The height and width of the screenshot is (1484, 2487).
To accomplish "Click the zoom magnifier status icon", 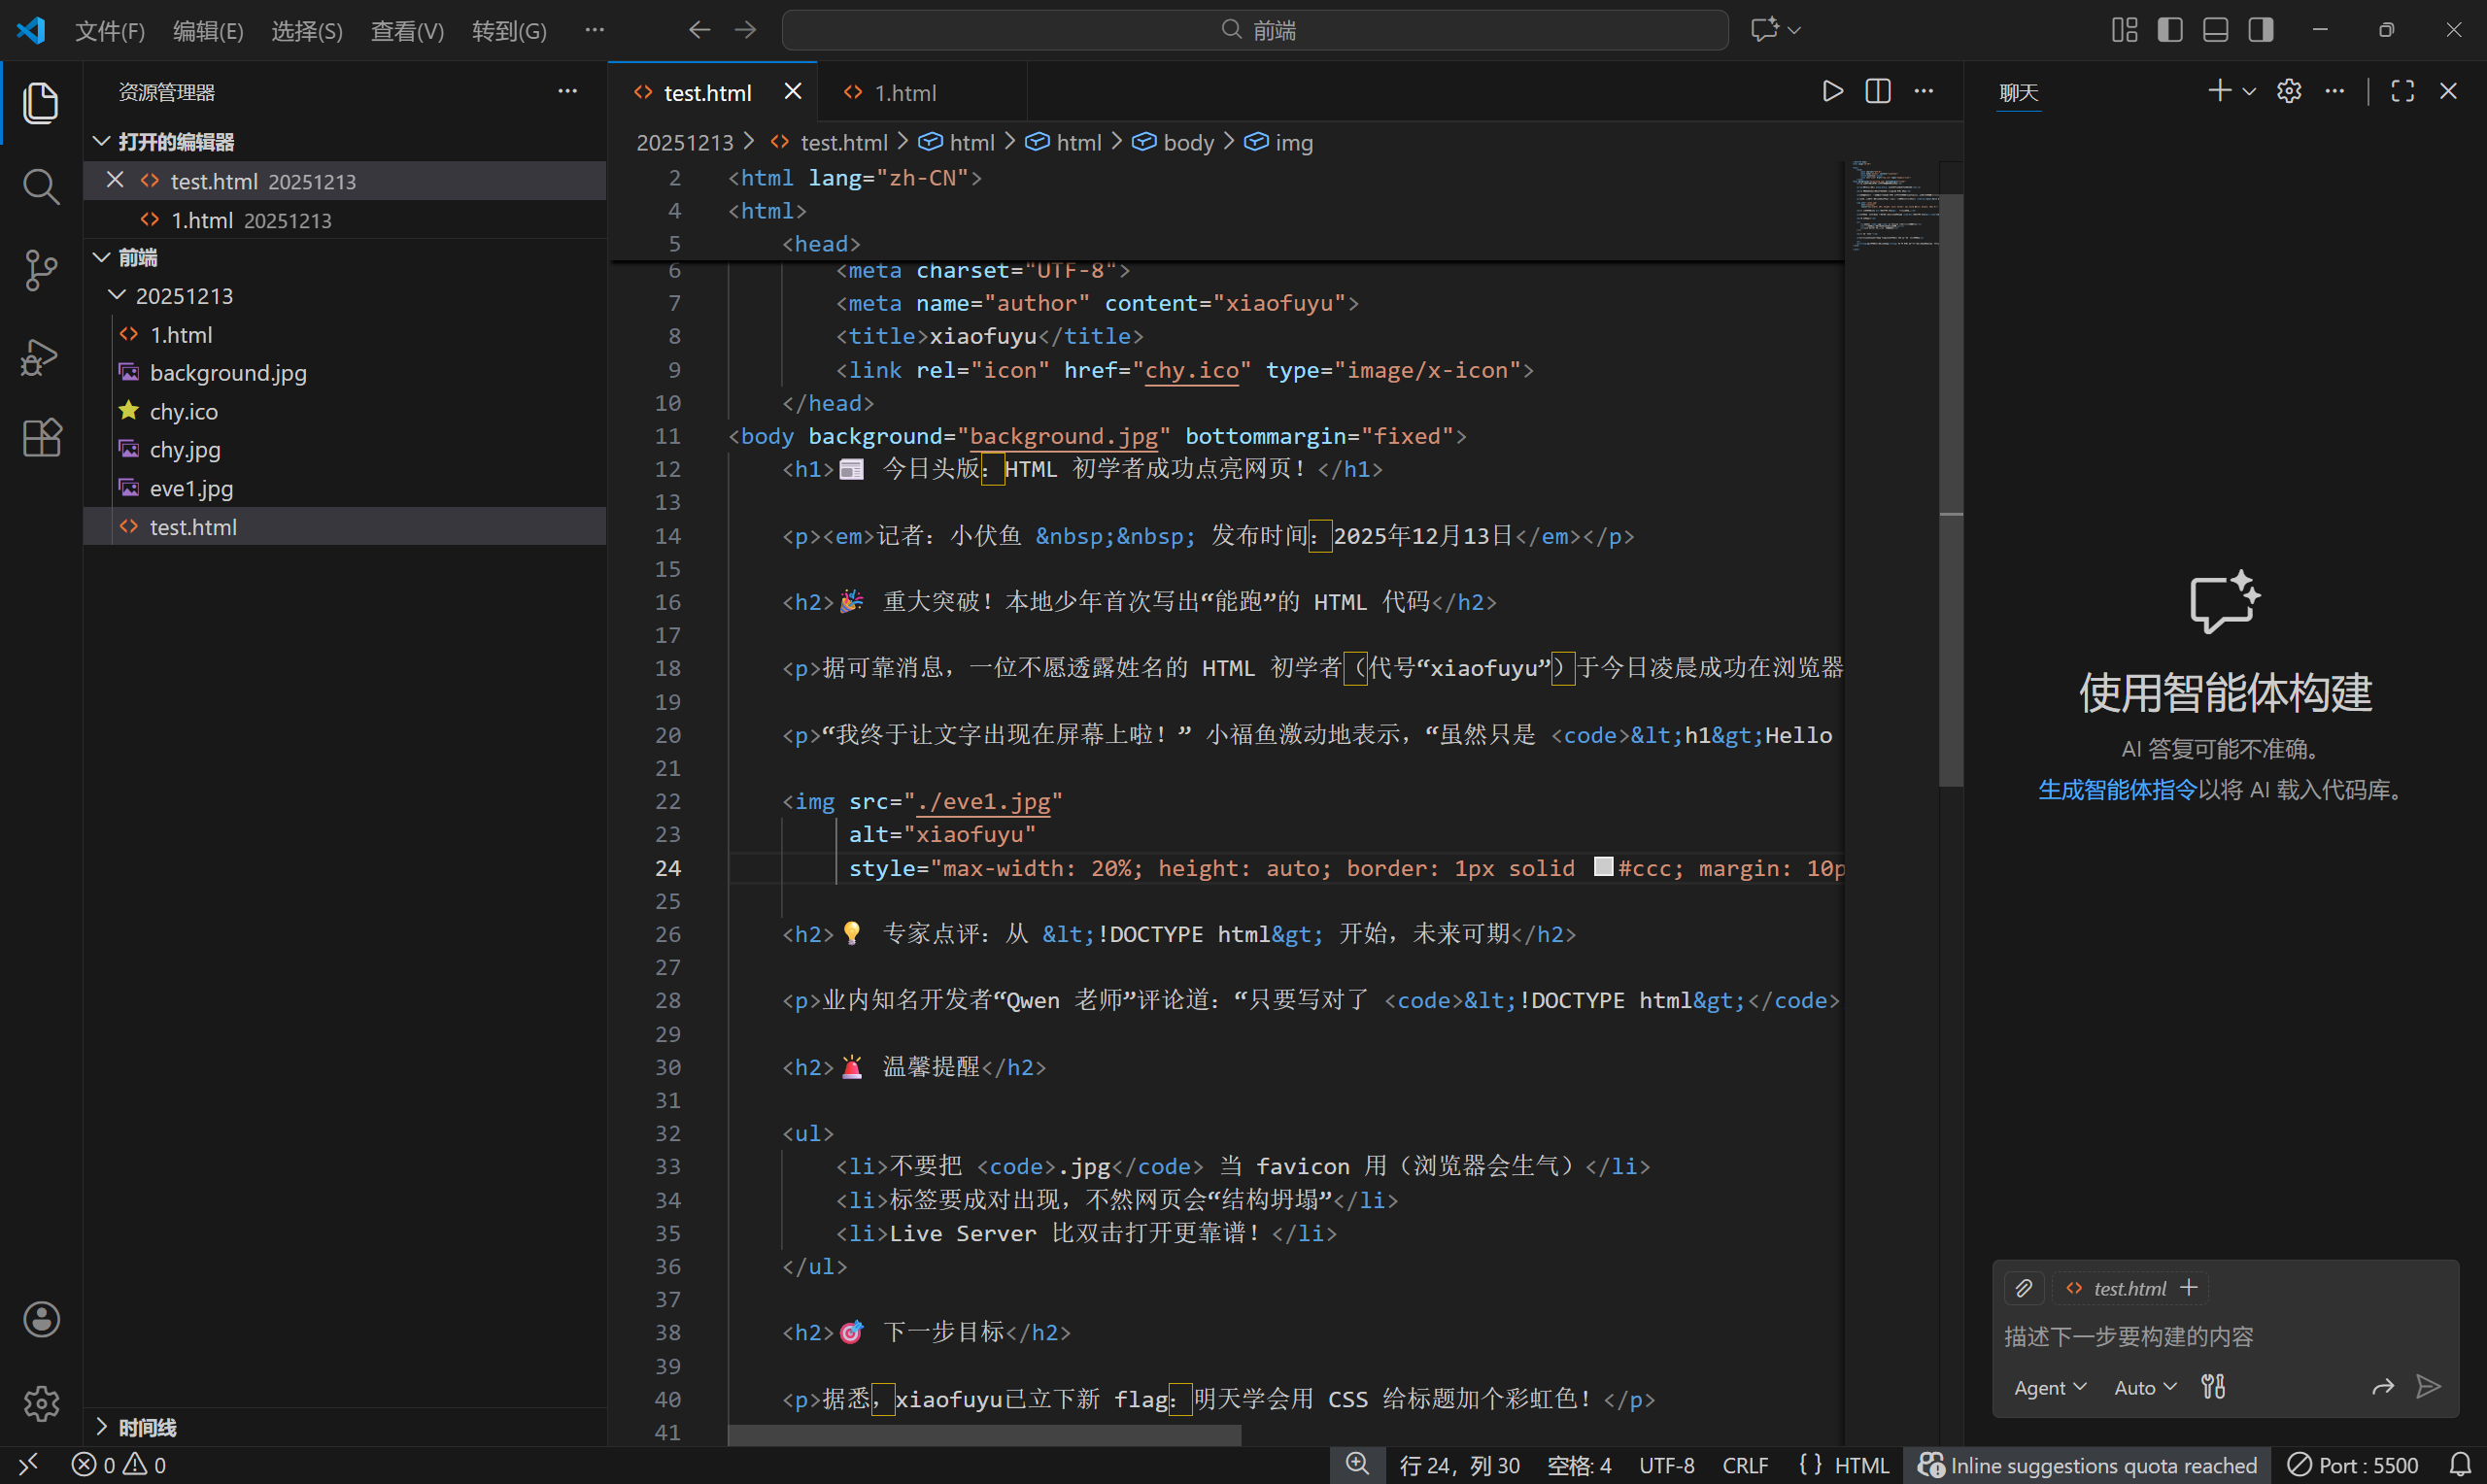I will (x=1357, y=1465).
